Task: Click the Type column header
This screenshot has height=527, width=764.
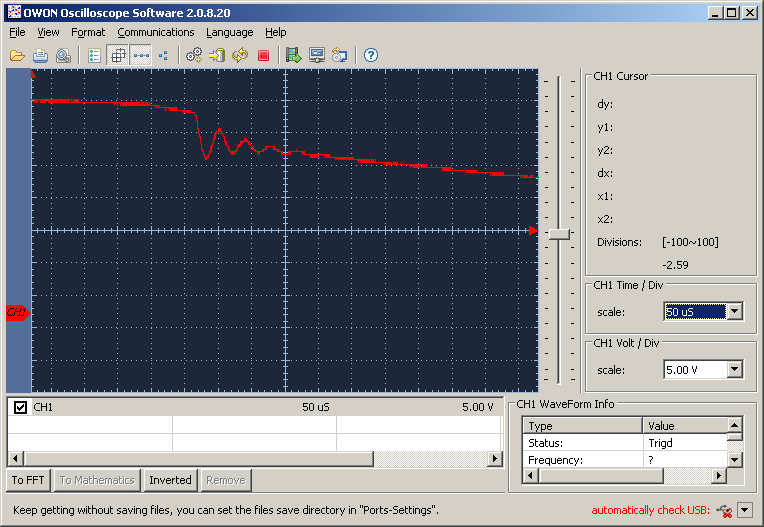Action: pos(583,426)
